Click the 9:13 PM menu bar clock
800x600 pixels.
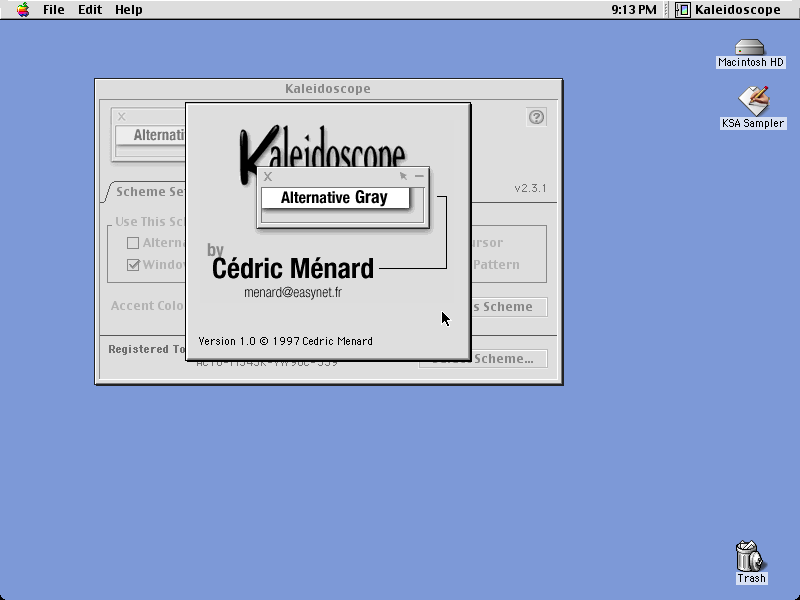634,10
